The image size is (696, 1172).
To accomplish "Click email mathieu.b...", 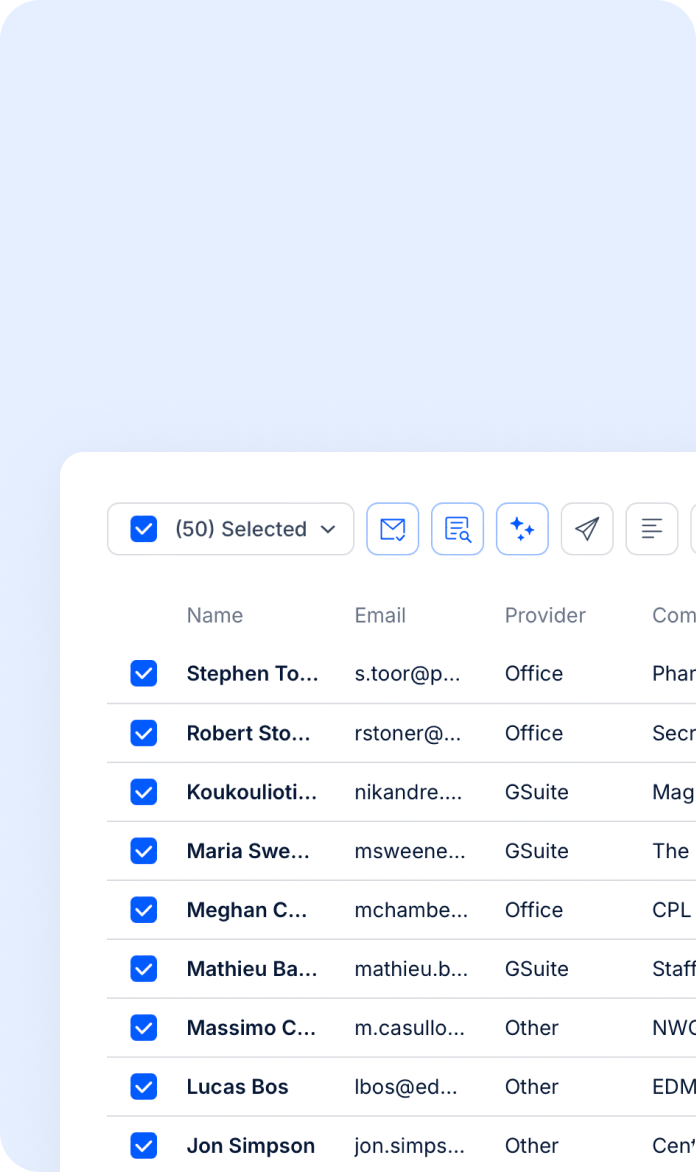I will coord(411,969).
